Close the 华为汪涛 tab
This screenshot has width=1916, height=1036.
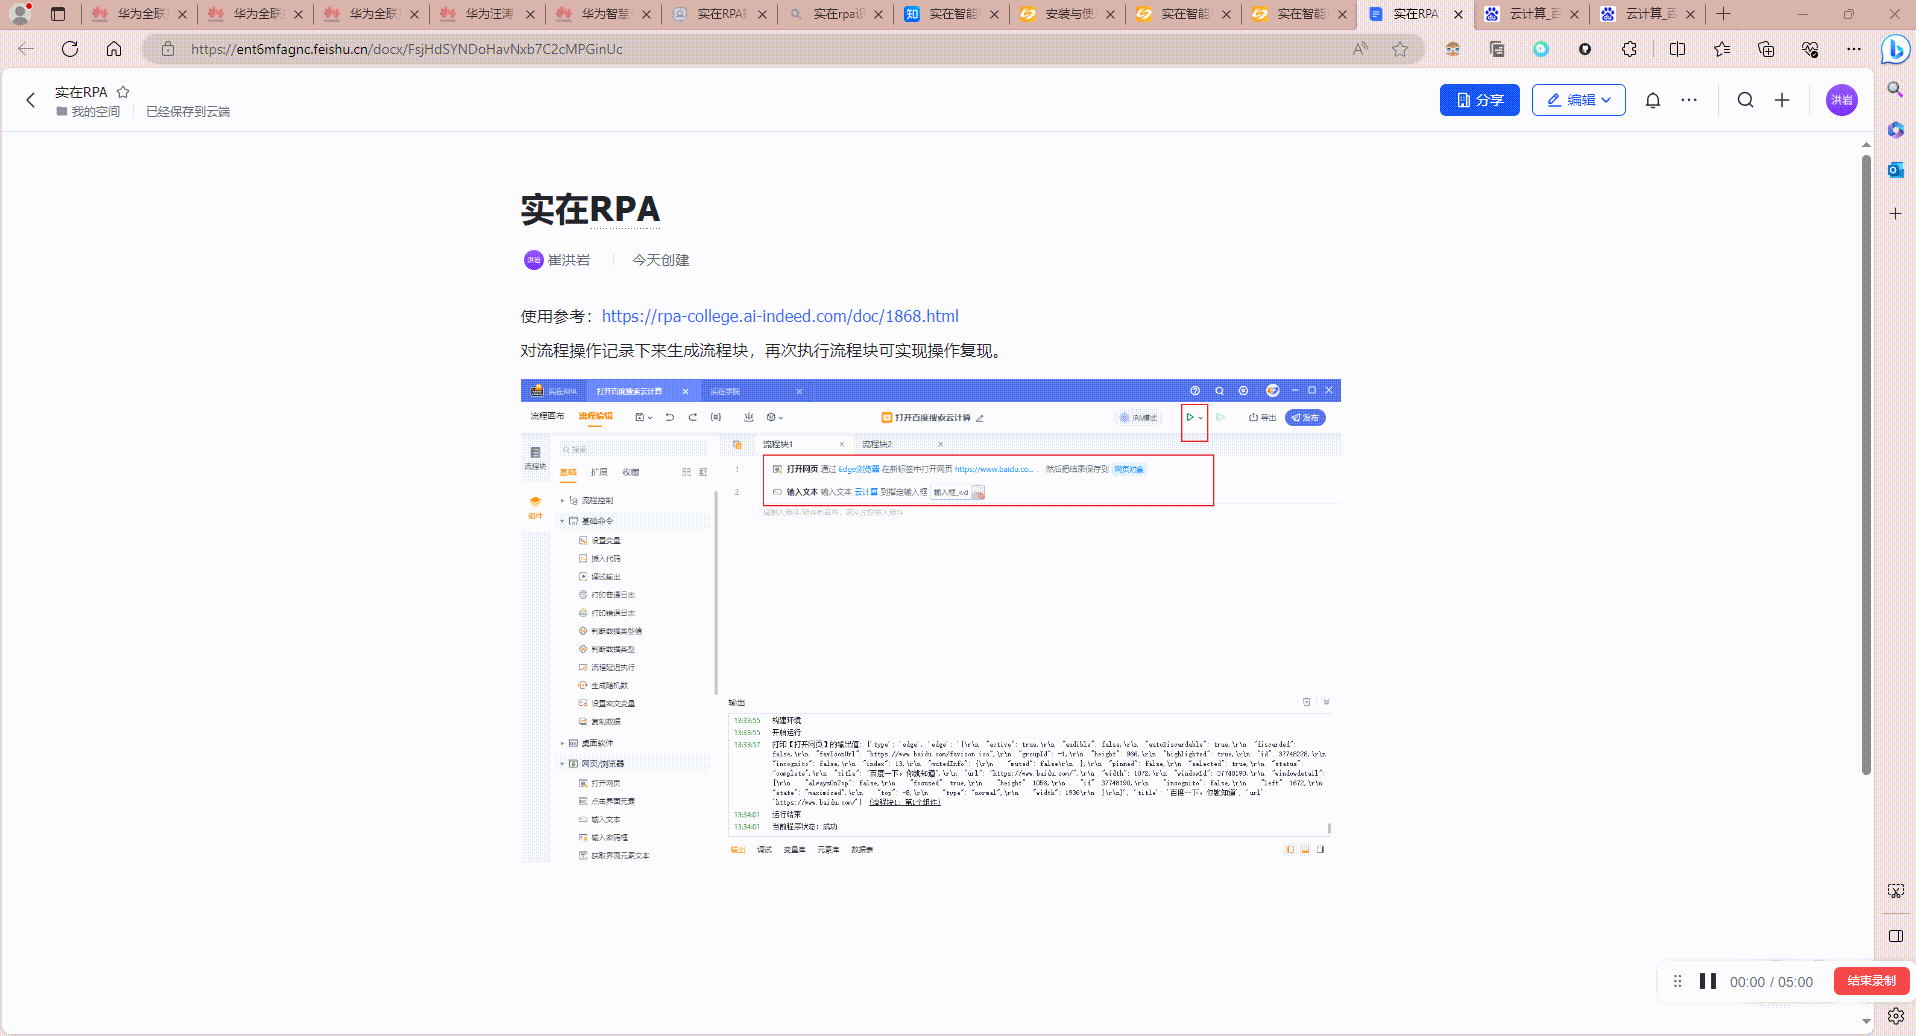(x=530, y=14)
